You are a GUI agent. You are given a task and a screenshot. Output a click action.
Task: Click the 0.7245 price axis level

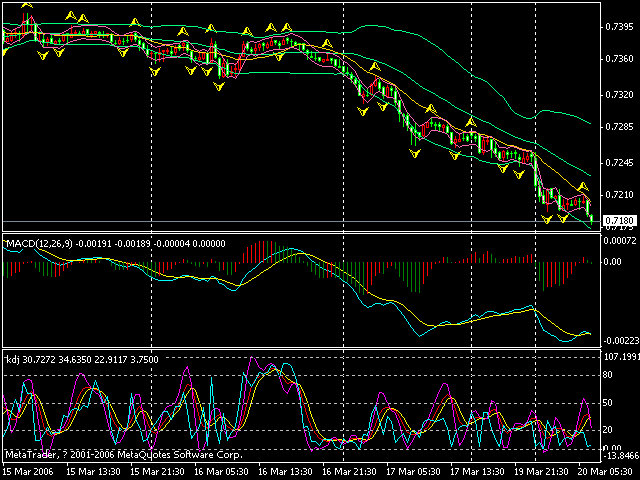619,162
